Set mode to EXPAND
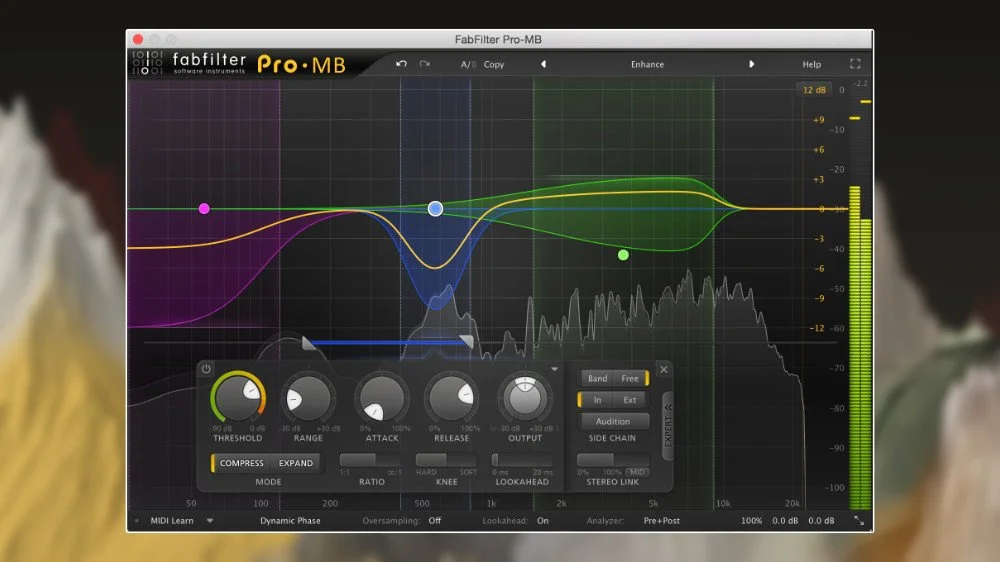Screen dimensions: 1000x562 point(296,463)
